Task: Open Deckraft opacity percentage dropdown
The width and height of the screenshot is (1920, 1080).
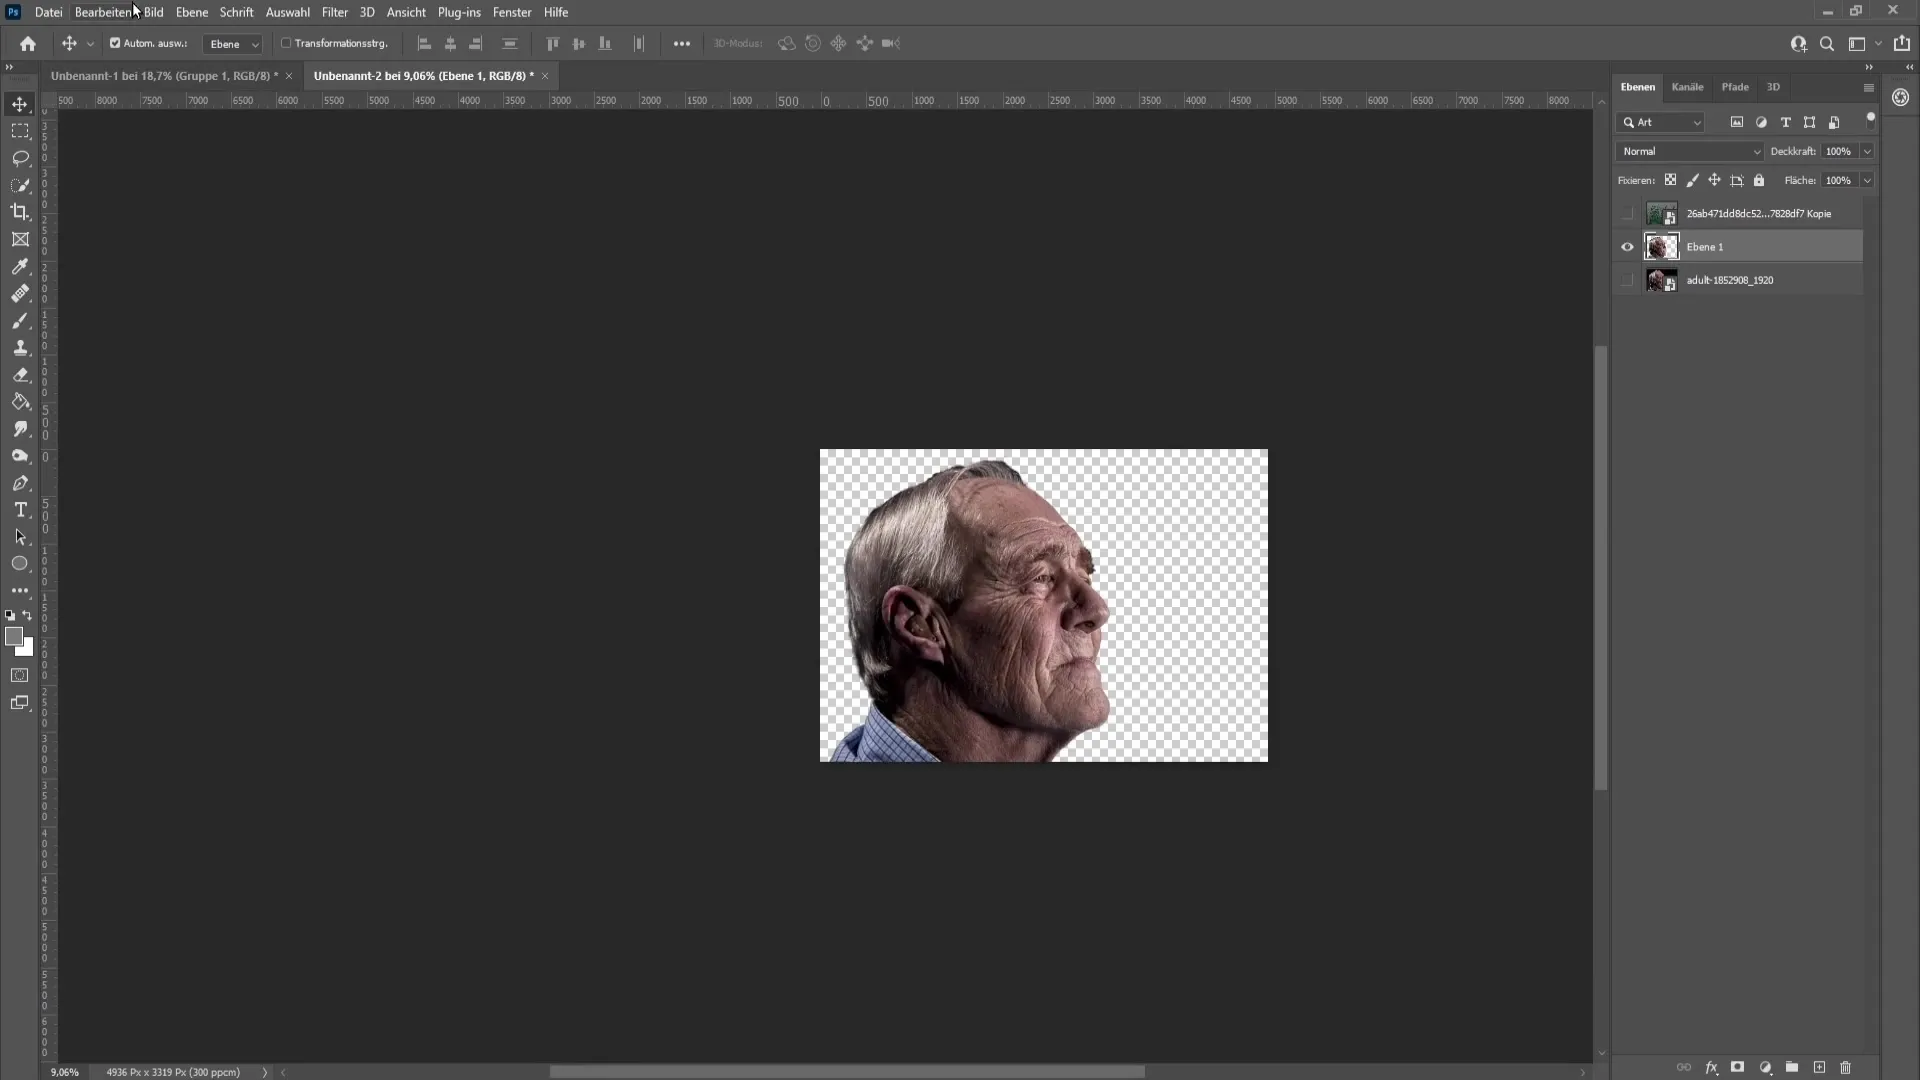Action: pos(1871,150)
